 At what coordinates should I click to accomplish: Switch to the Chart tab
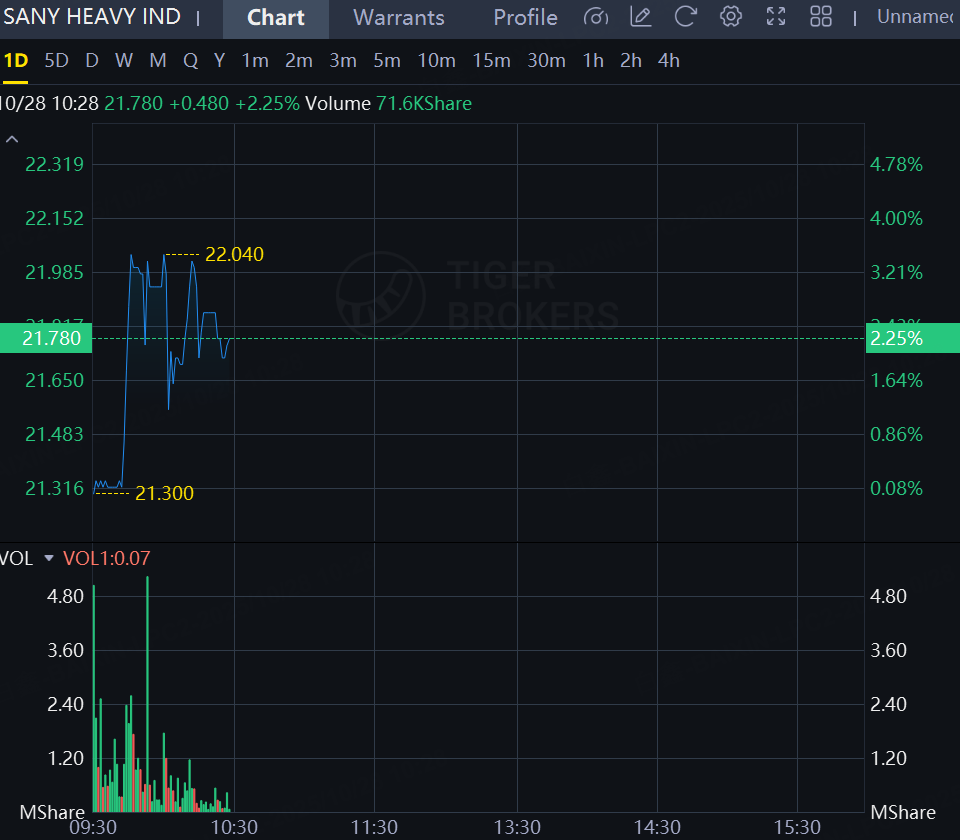pyautogui.click(x=276, y=18)
